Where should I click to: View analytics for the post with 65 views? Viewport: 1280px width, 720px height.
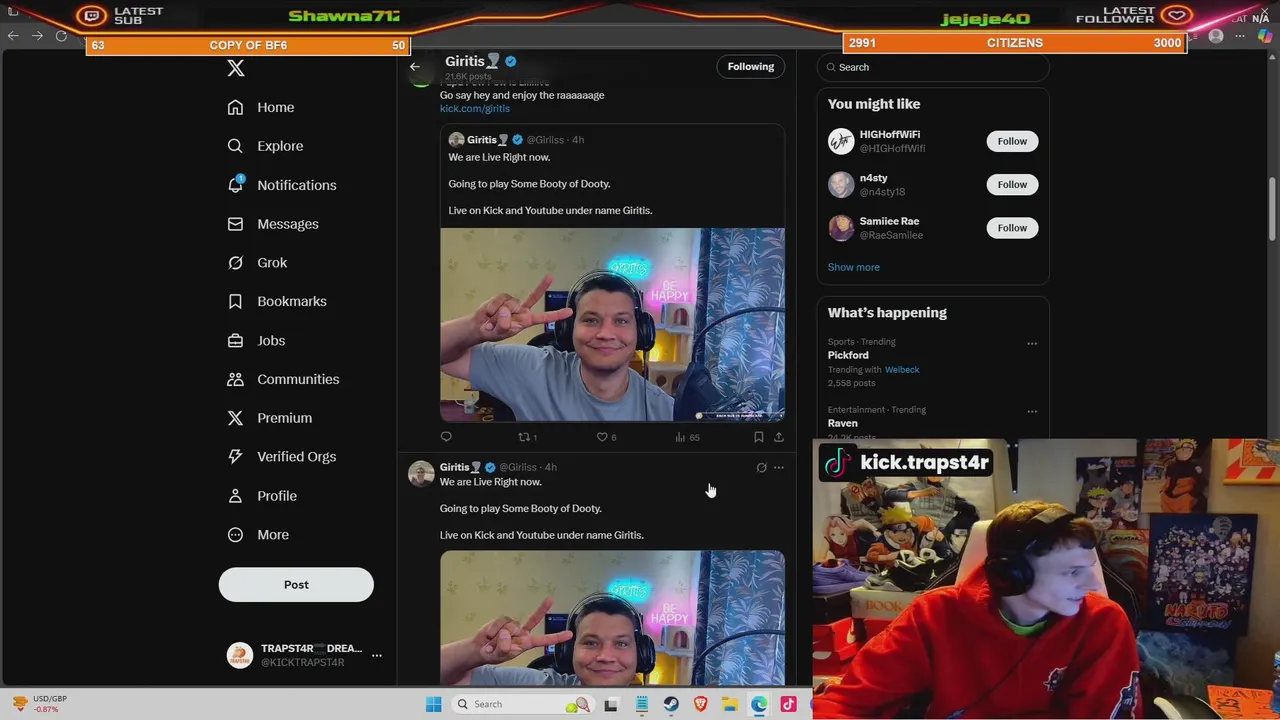point(687,437)
